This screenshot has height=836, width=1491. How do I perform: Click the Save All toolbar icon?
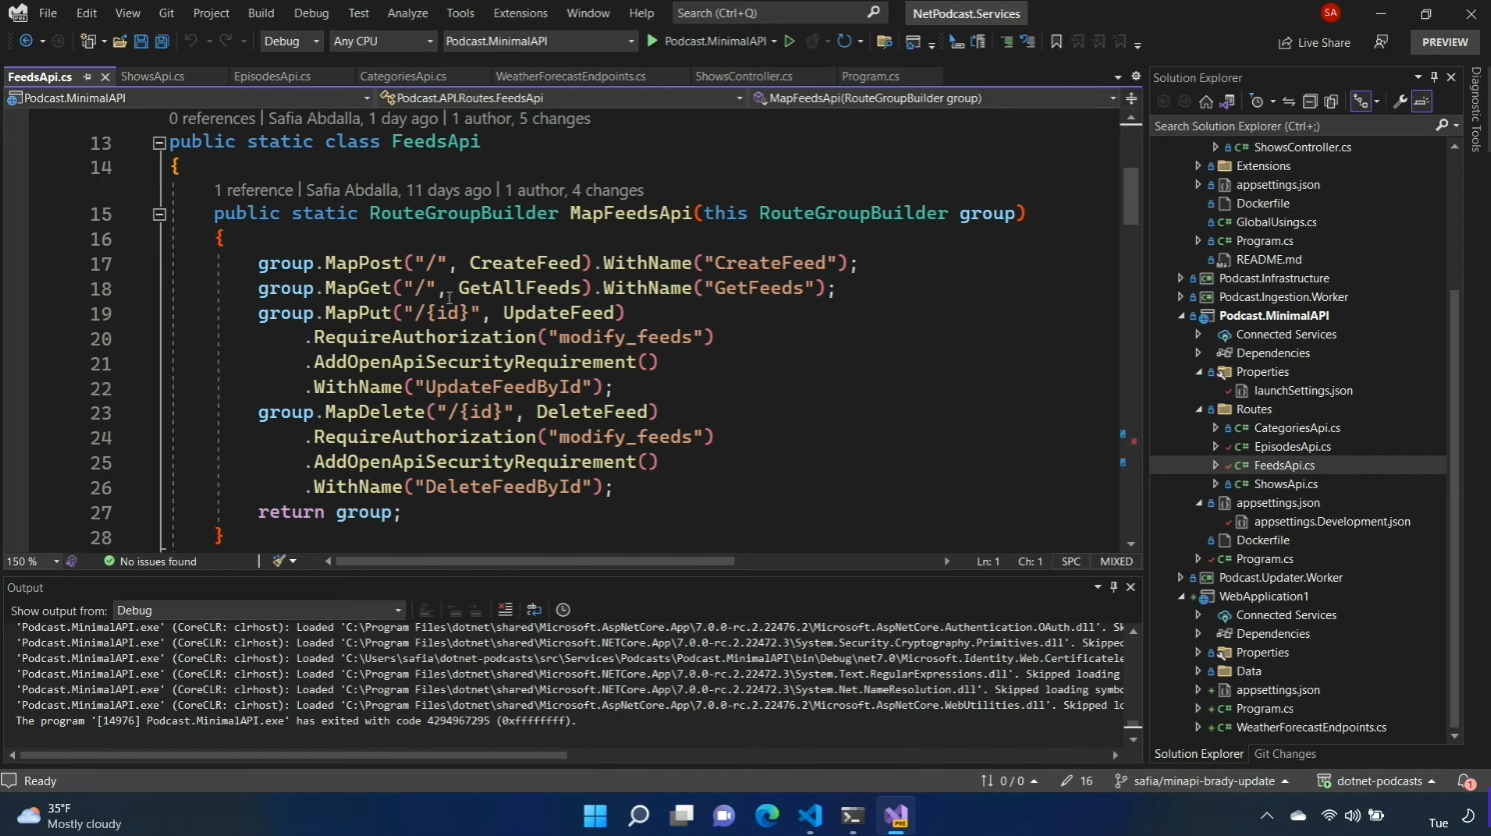(x=162, y=41)
